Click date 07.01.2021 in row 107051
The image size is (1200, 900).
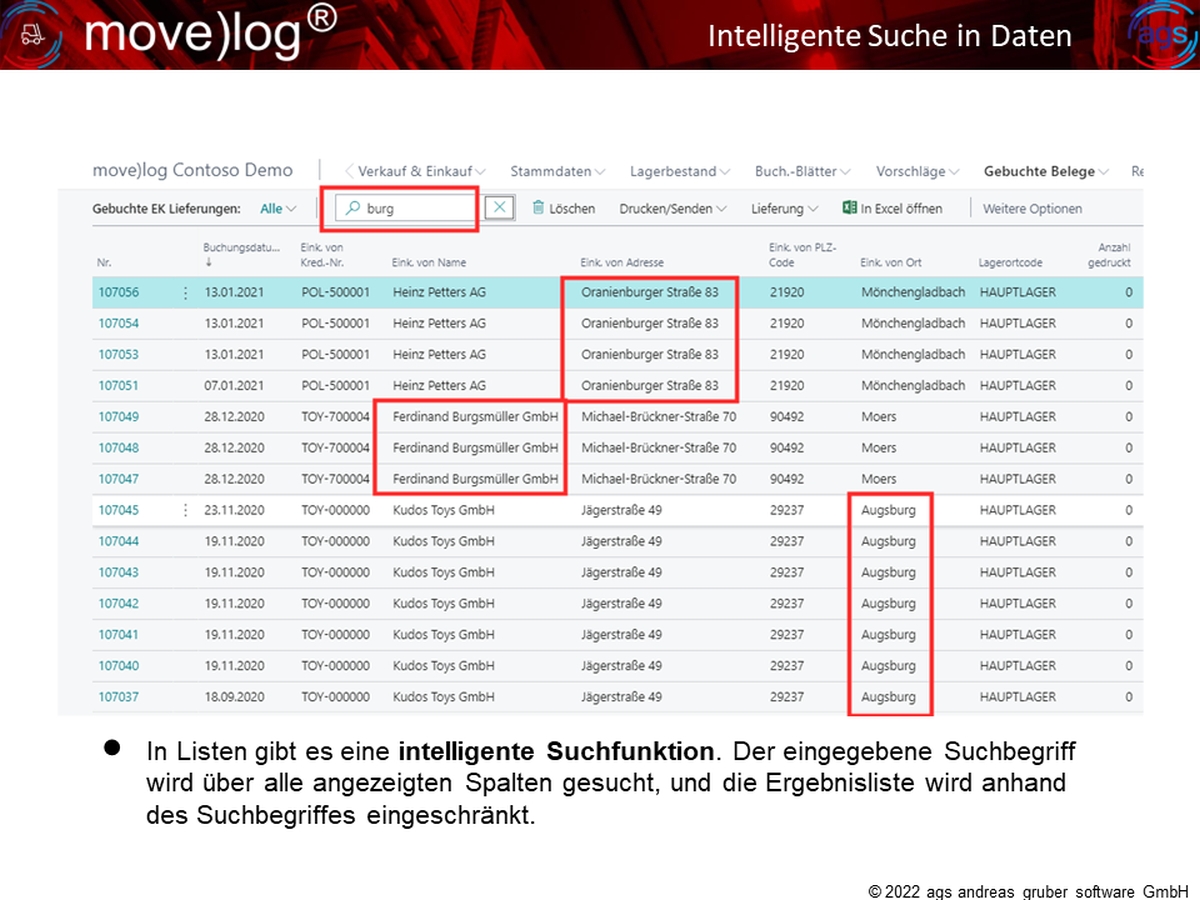pyautogui.click(x=234, y=386)
